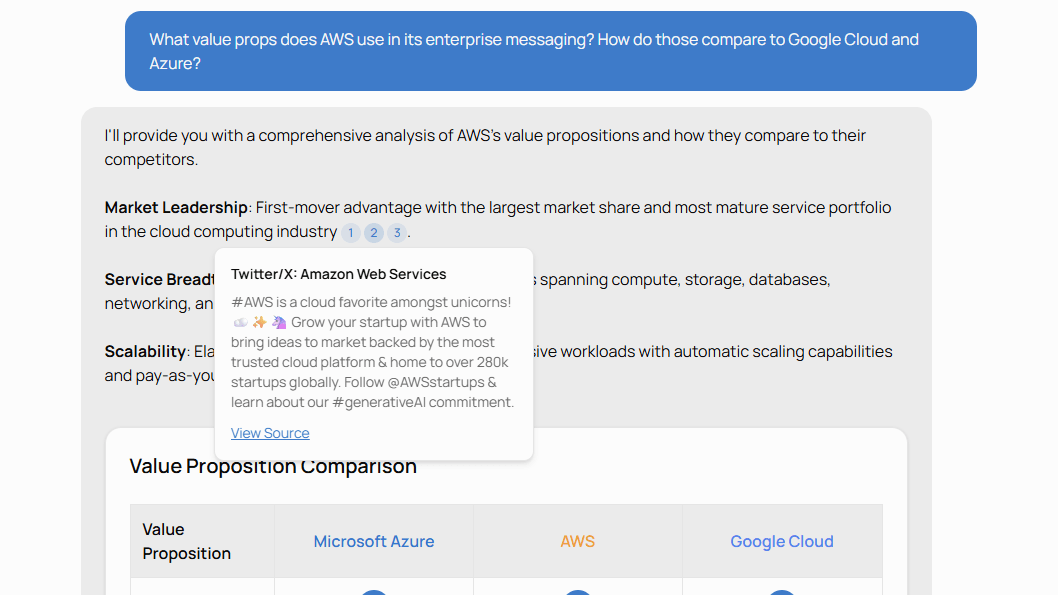Screen dimensions: 1058x595
Task: Click citation badge number 2
Action: click(x=373, y=233)
